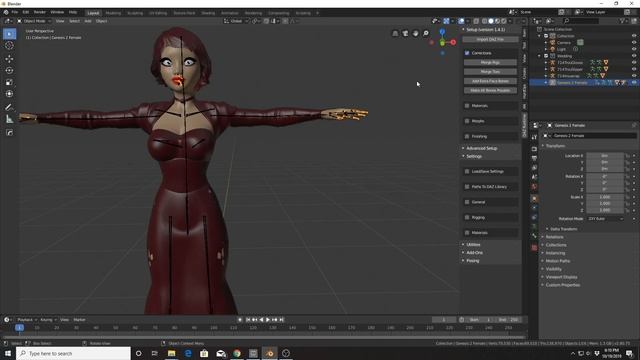Choose the Rotate tool

tap(9, 71)
